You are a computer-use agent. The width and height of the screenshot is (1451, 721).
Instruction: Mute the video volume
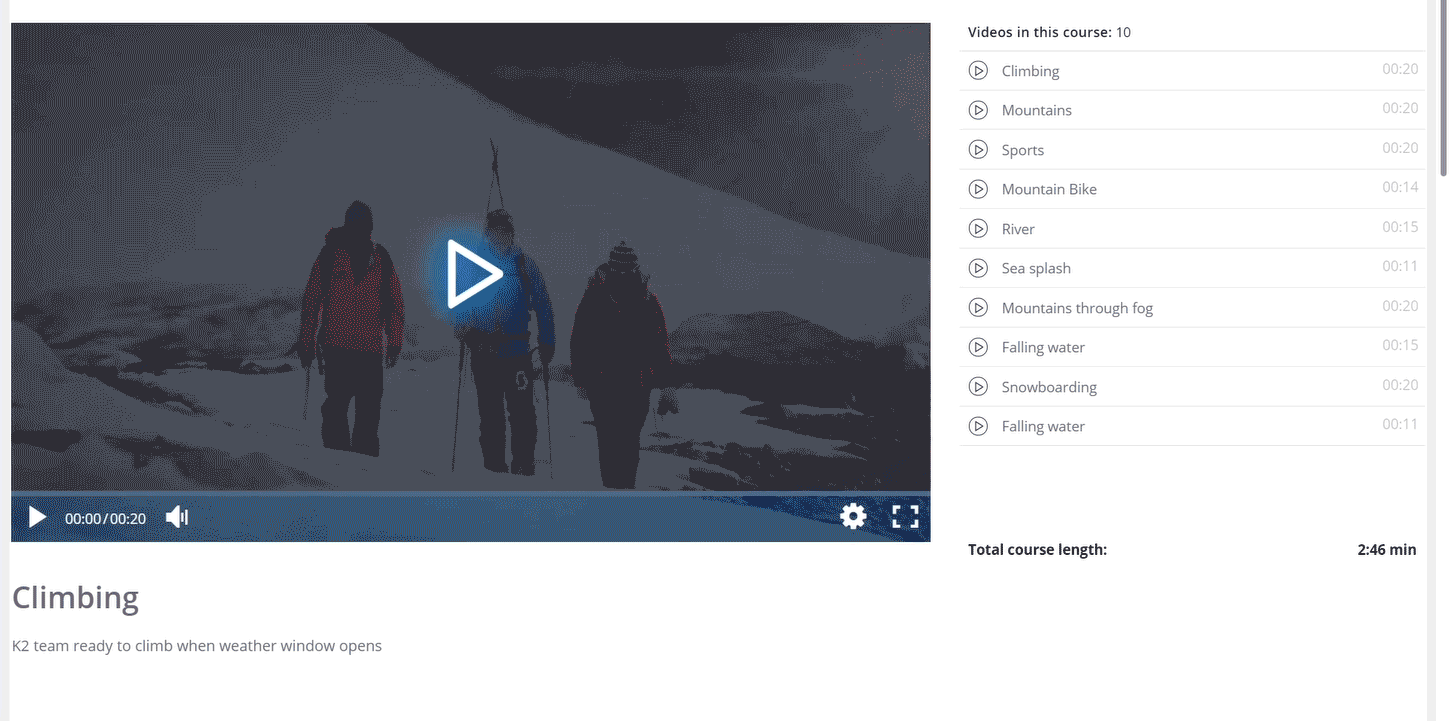click(x=177, y=516)
